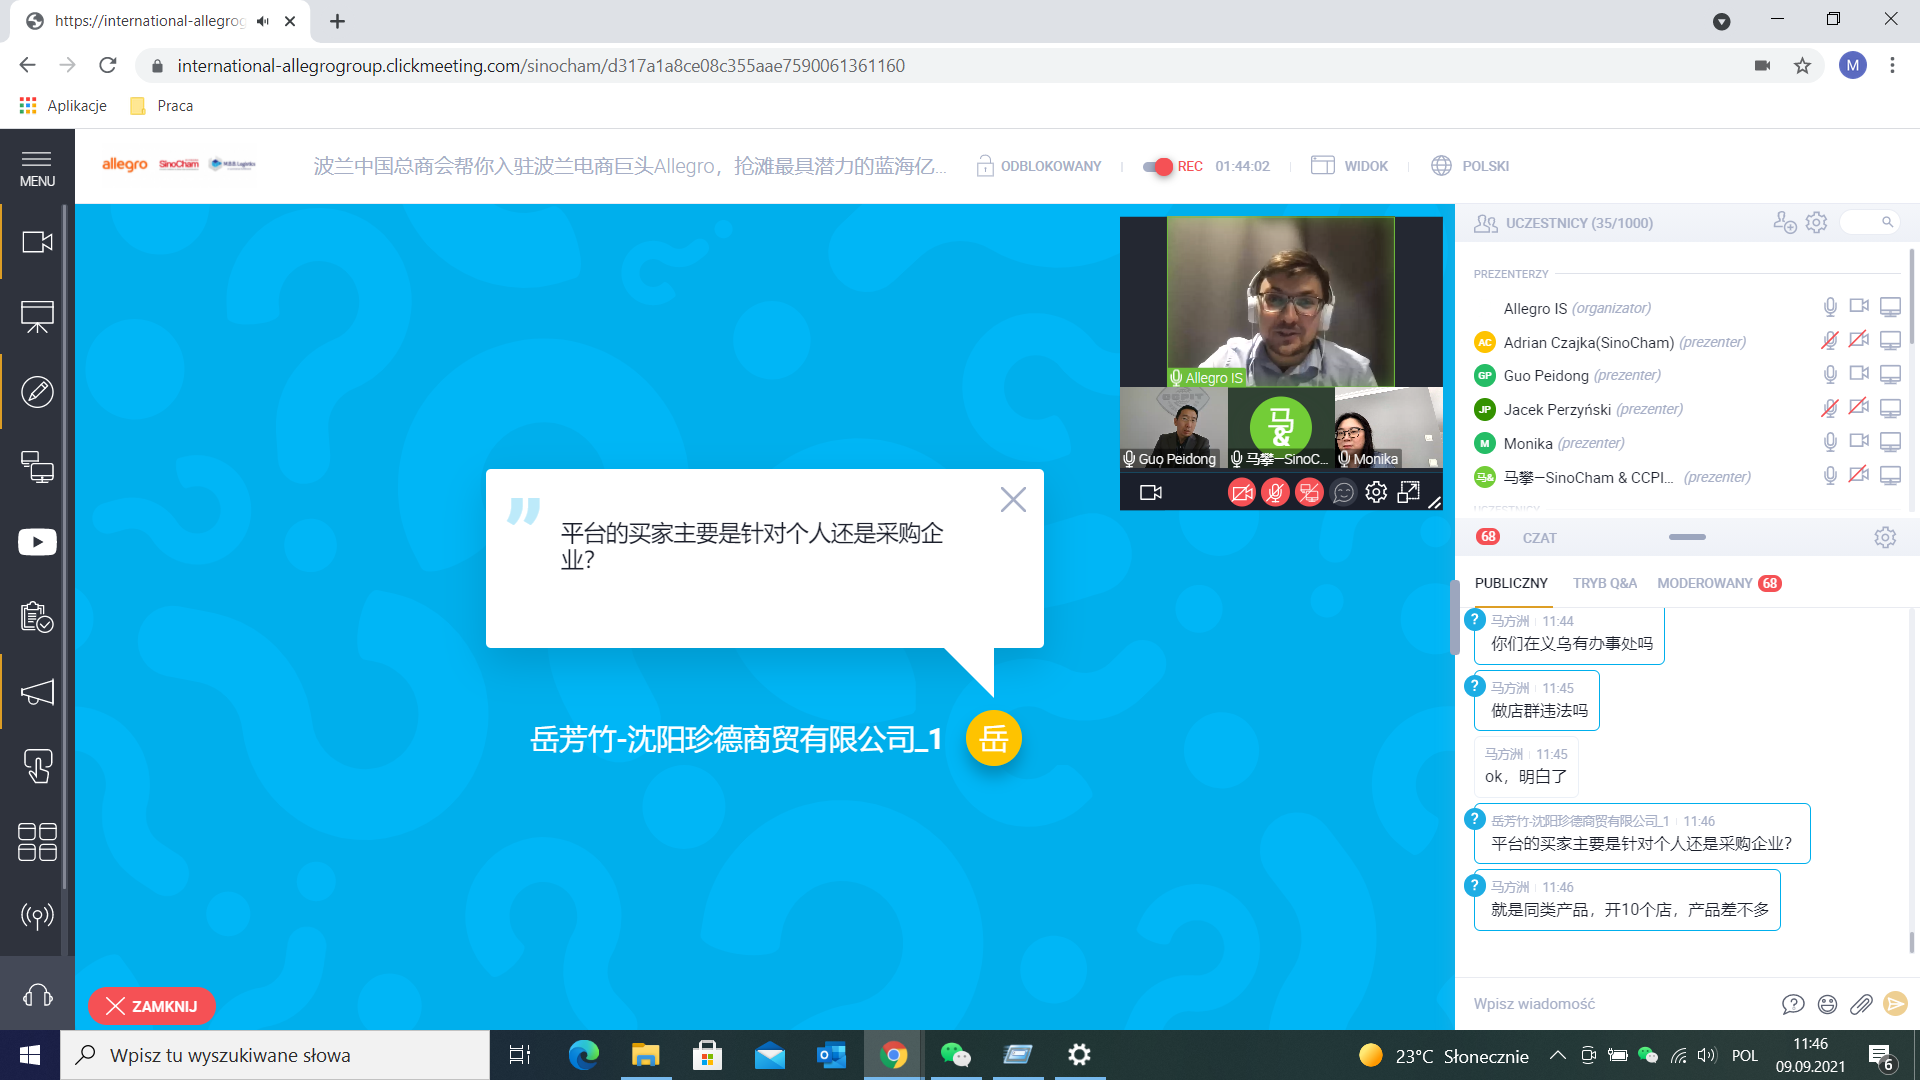Expand the main MENU hamburger
Image resolution: width=1920 pixels, height=1080 pixels.
[37, 168]
